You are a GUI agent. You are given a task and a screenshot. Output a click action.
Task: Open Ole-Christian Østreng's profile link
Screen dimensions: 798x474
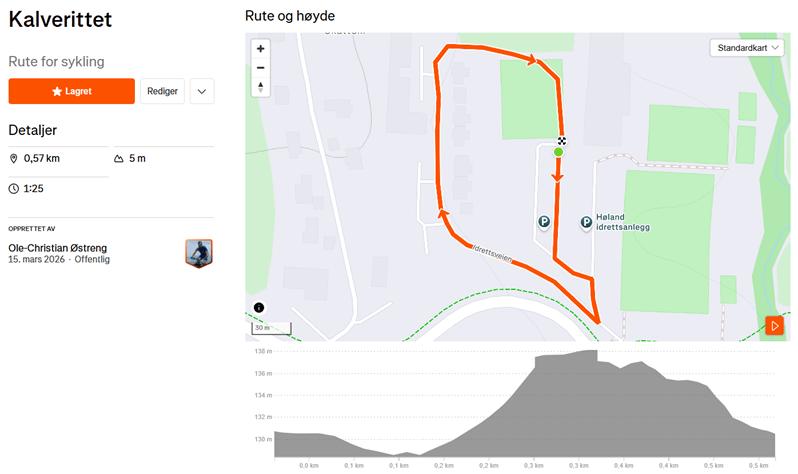point(57,248)
